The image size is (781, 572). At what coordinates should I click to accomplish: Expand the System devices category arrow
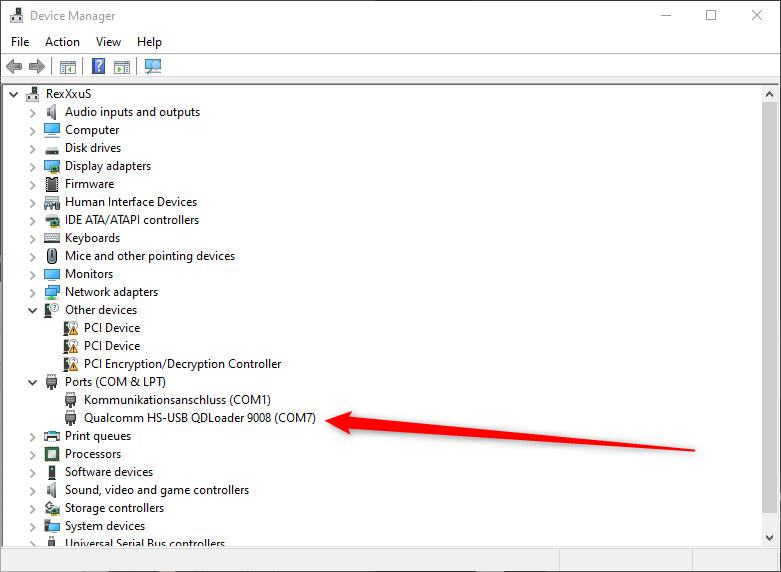tap(33, 527)
